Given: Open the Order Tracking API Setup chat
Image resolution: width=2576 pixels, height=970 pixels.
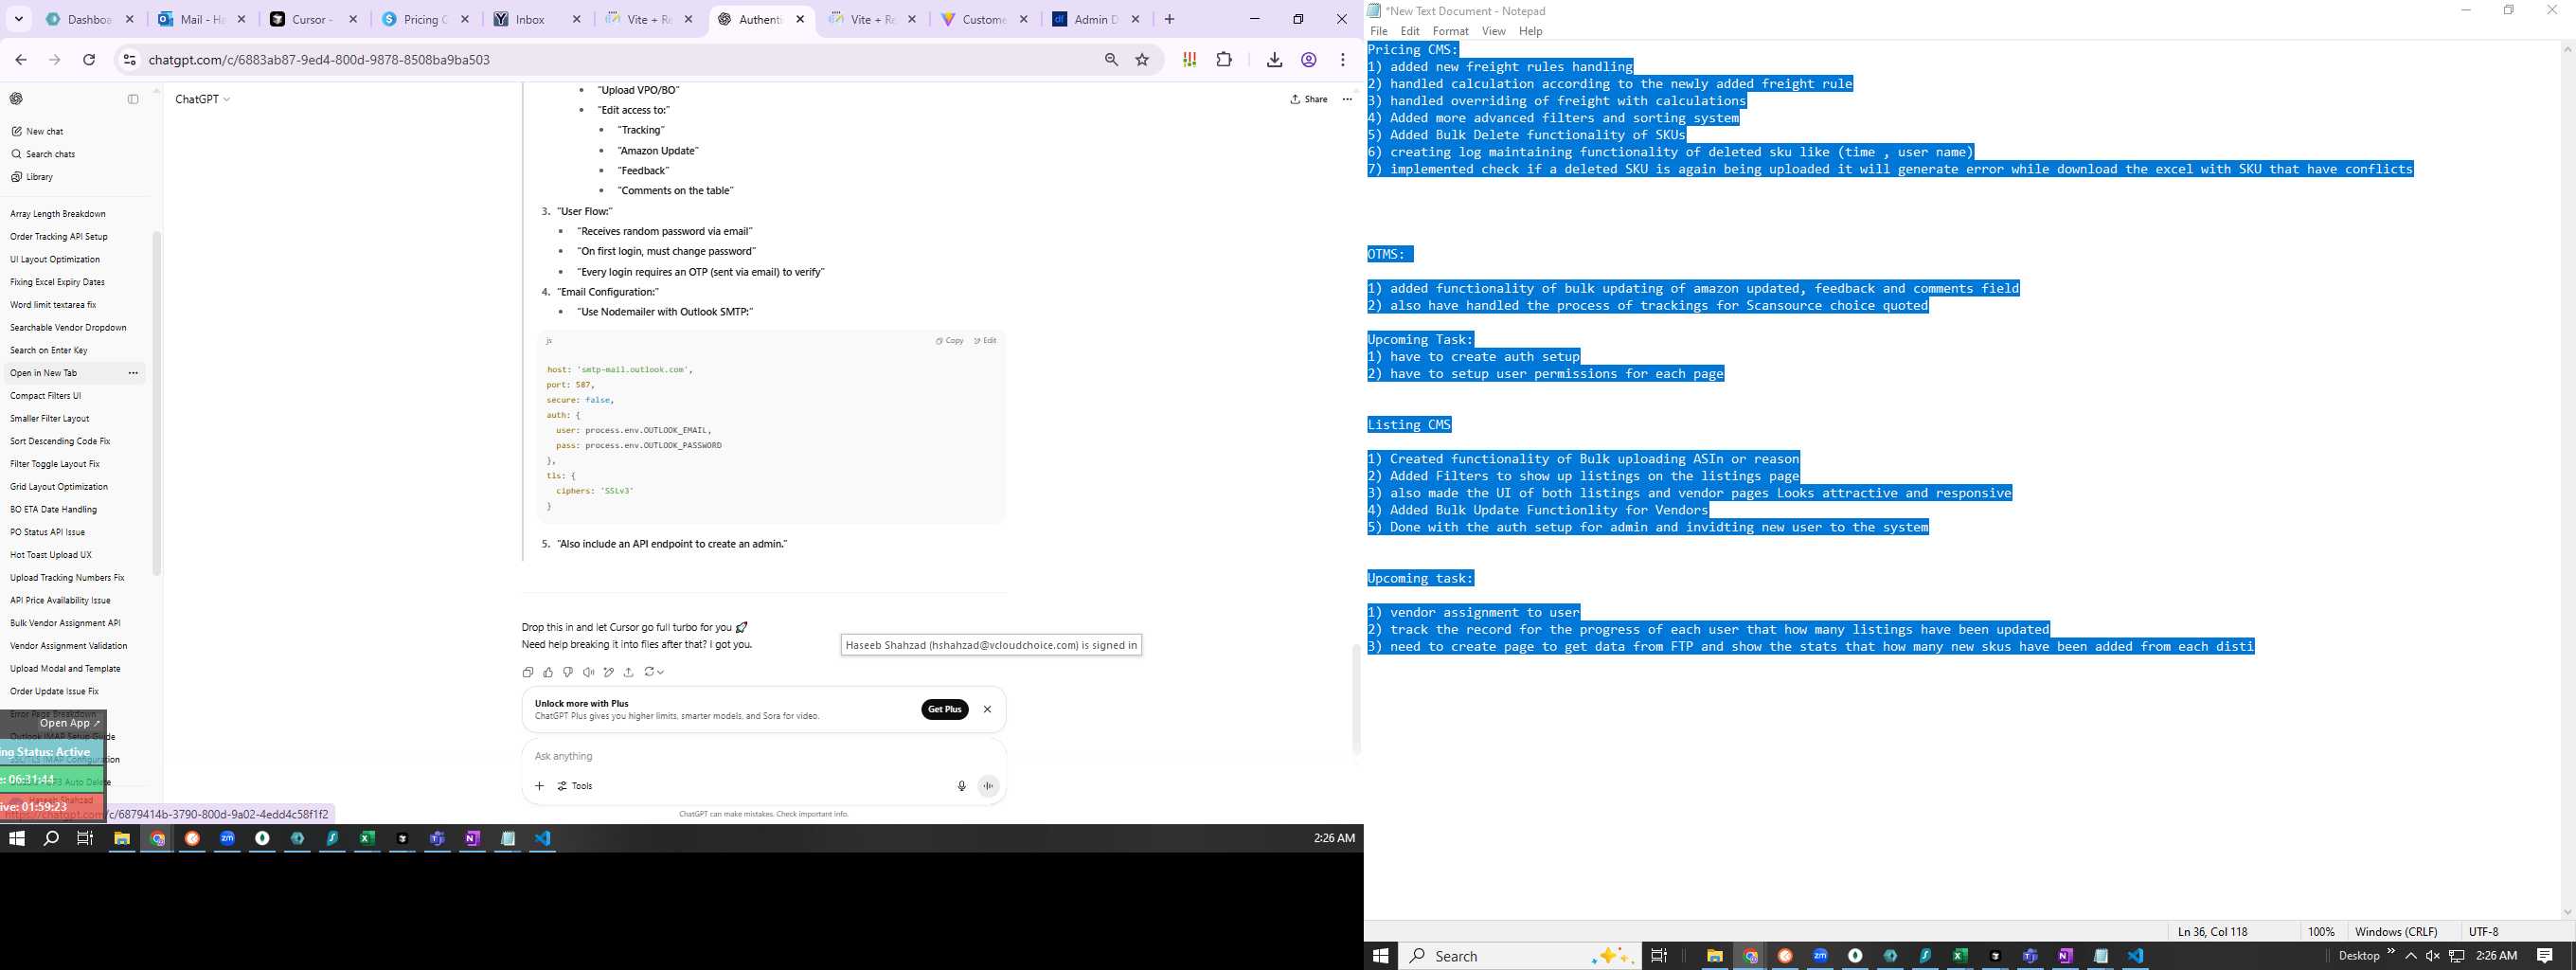Looking at the screenshot, I should tap(59, 237).
